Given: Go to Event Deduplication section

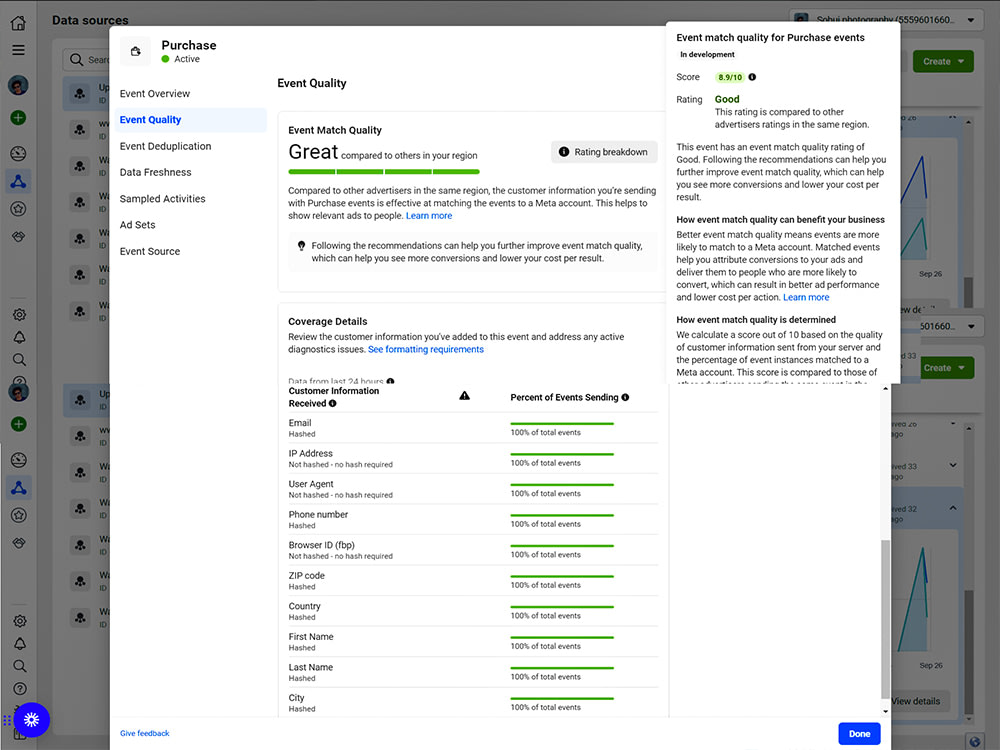Looking at the screenshot, I should click(165, 146).
